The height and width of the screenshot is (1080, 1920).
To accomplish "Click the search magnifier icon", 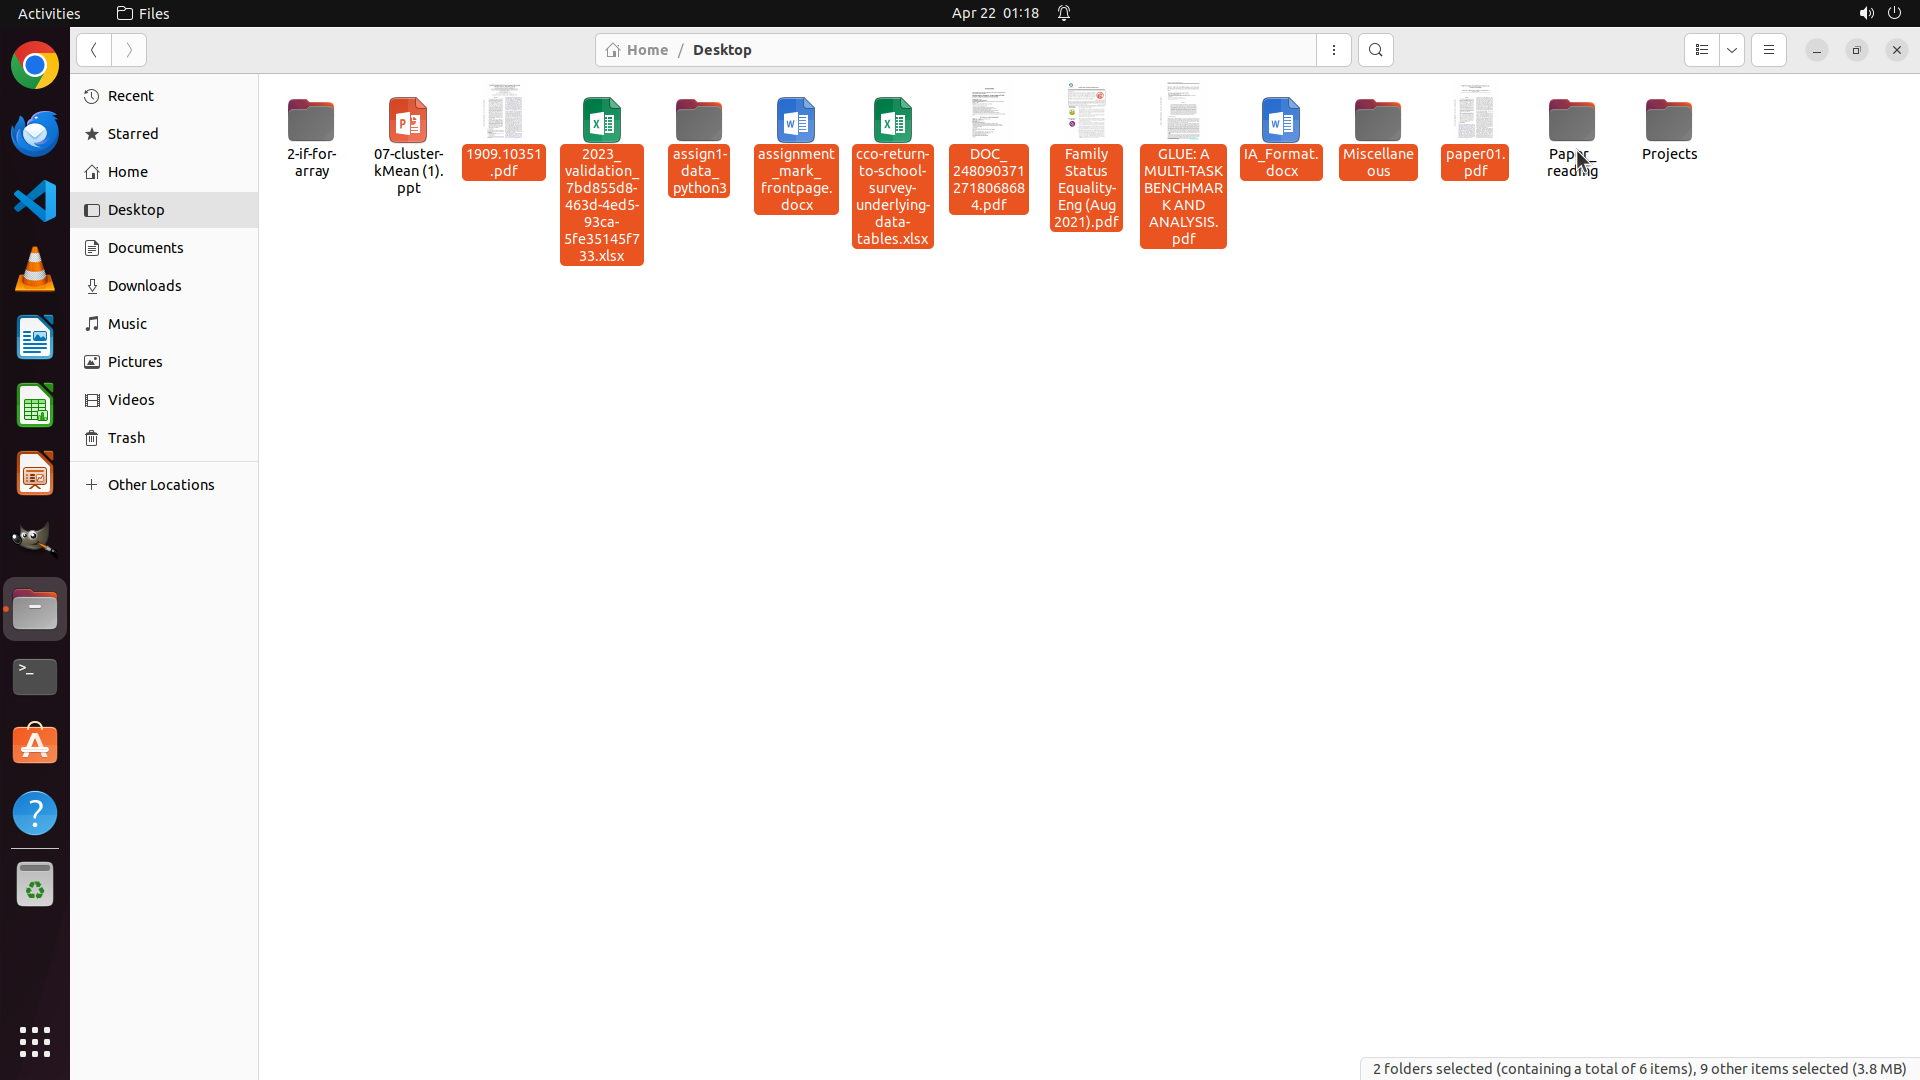I will coord(1375,50).
